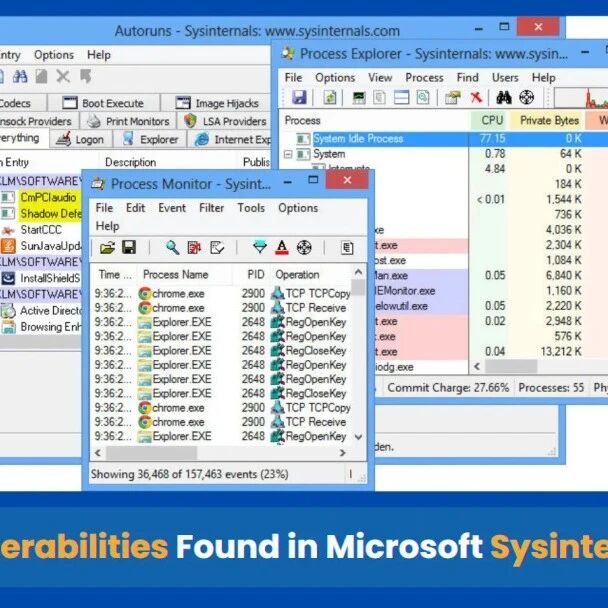This screenshot has width=608, height=608.
Task: Click the red X Kill Process icon
Action: [476, 97]
